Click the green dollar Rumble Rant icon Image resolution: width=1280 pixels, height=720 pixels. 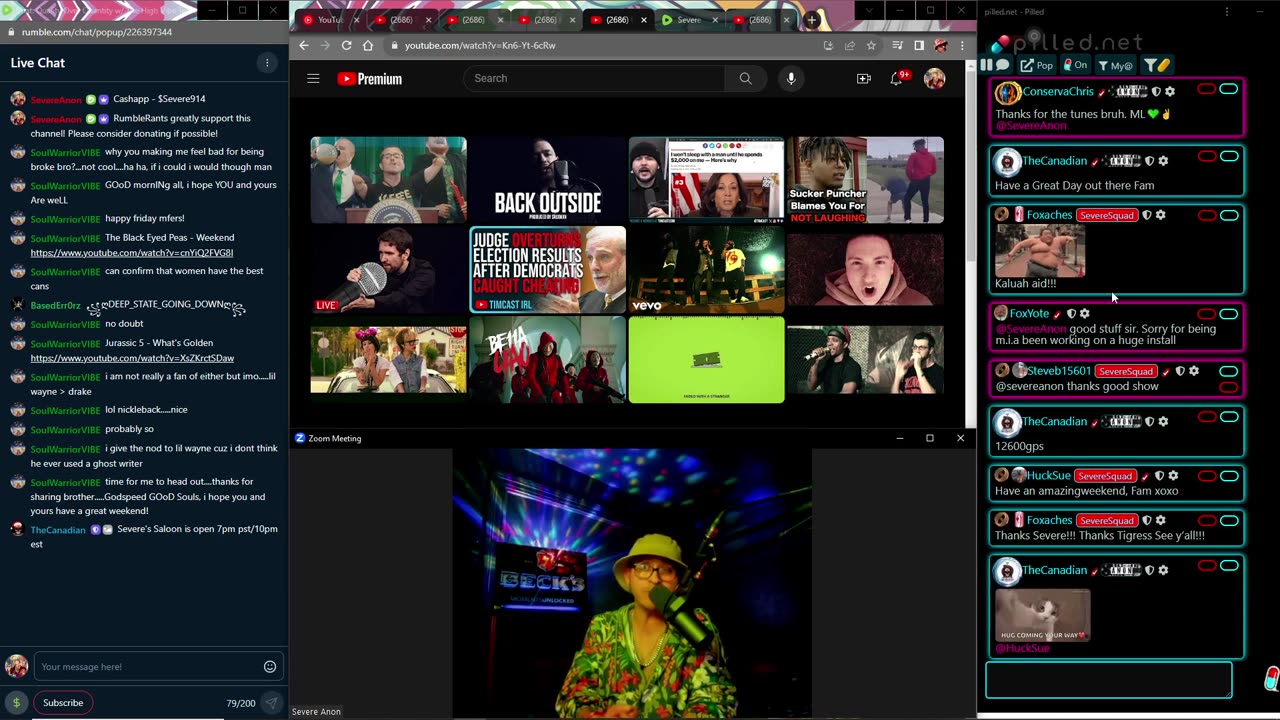[16, 703]
